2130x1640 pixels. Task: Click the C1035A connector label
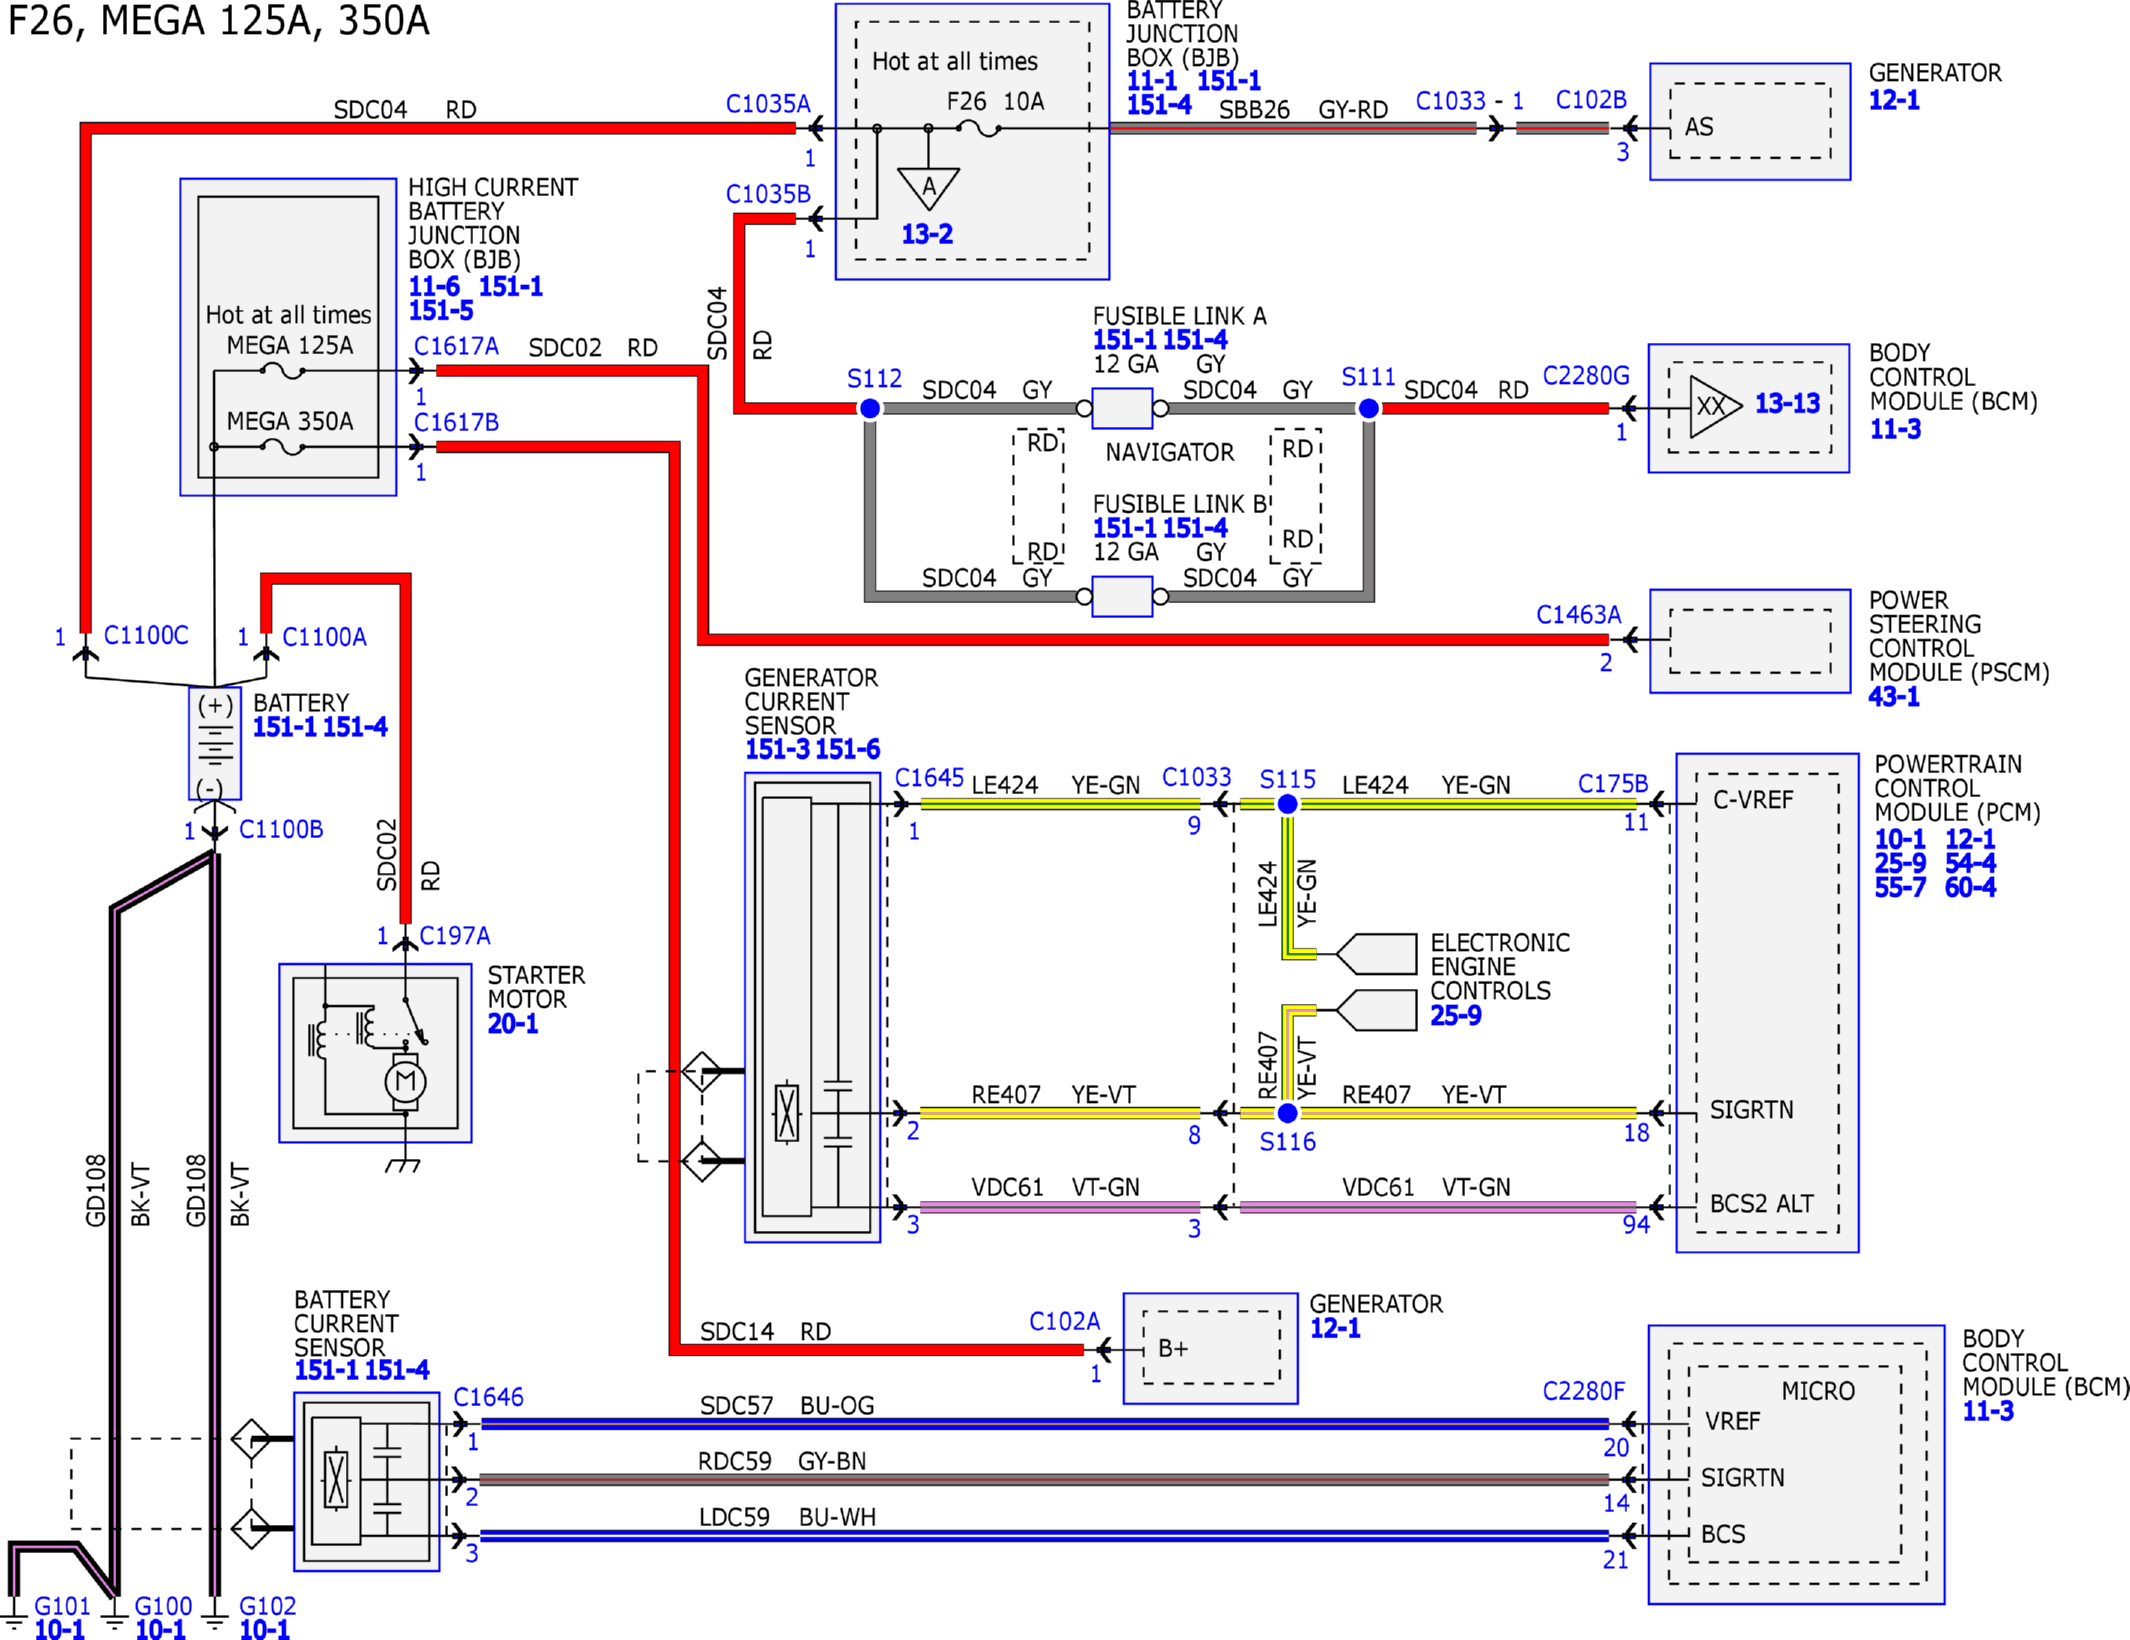click(768, 104)
